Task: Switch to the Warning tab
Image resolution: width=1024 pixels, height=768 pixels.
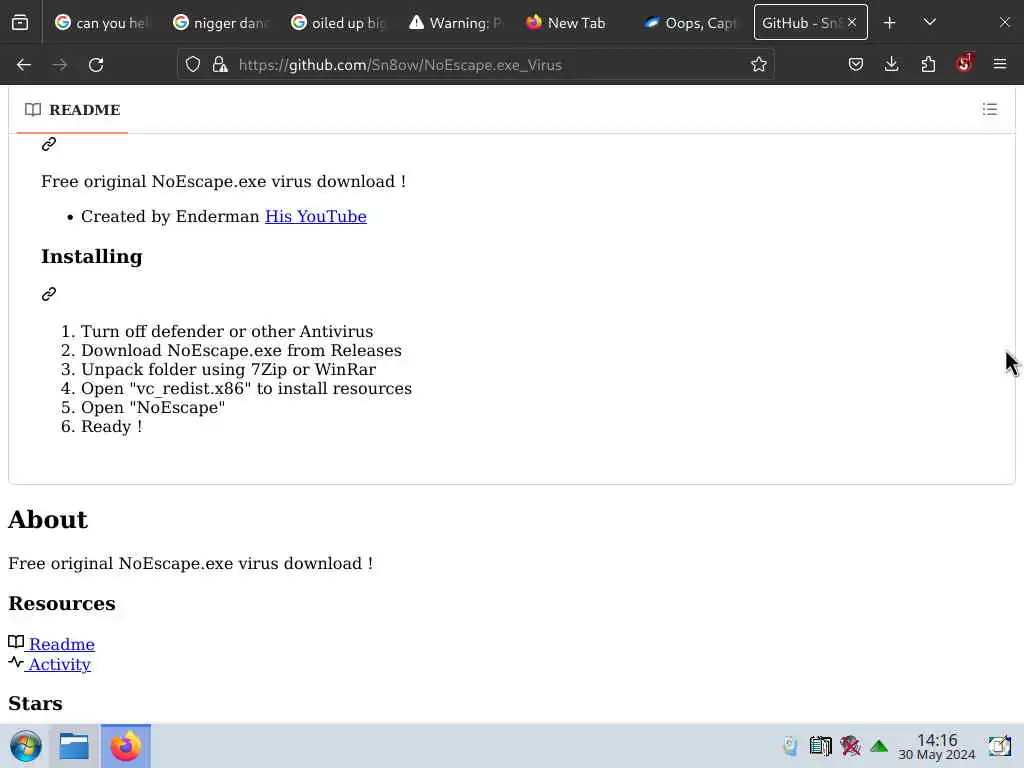Action: coord(456,23)
